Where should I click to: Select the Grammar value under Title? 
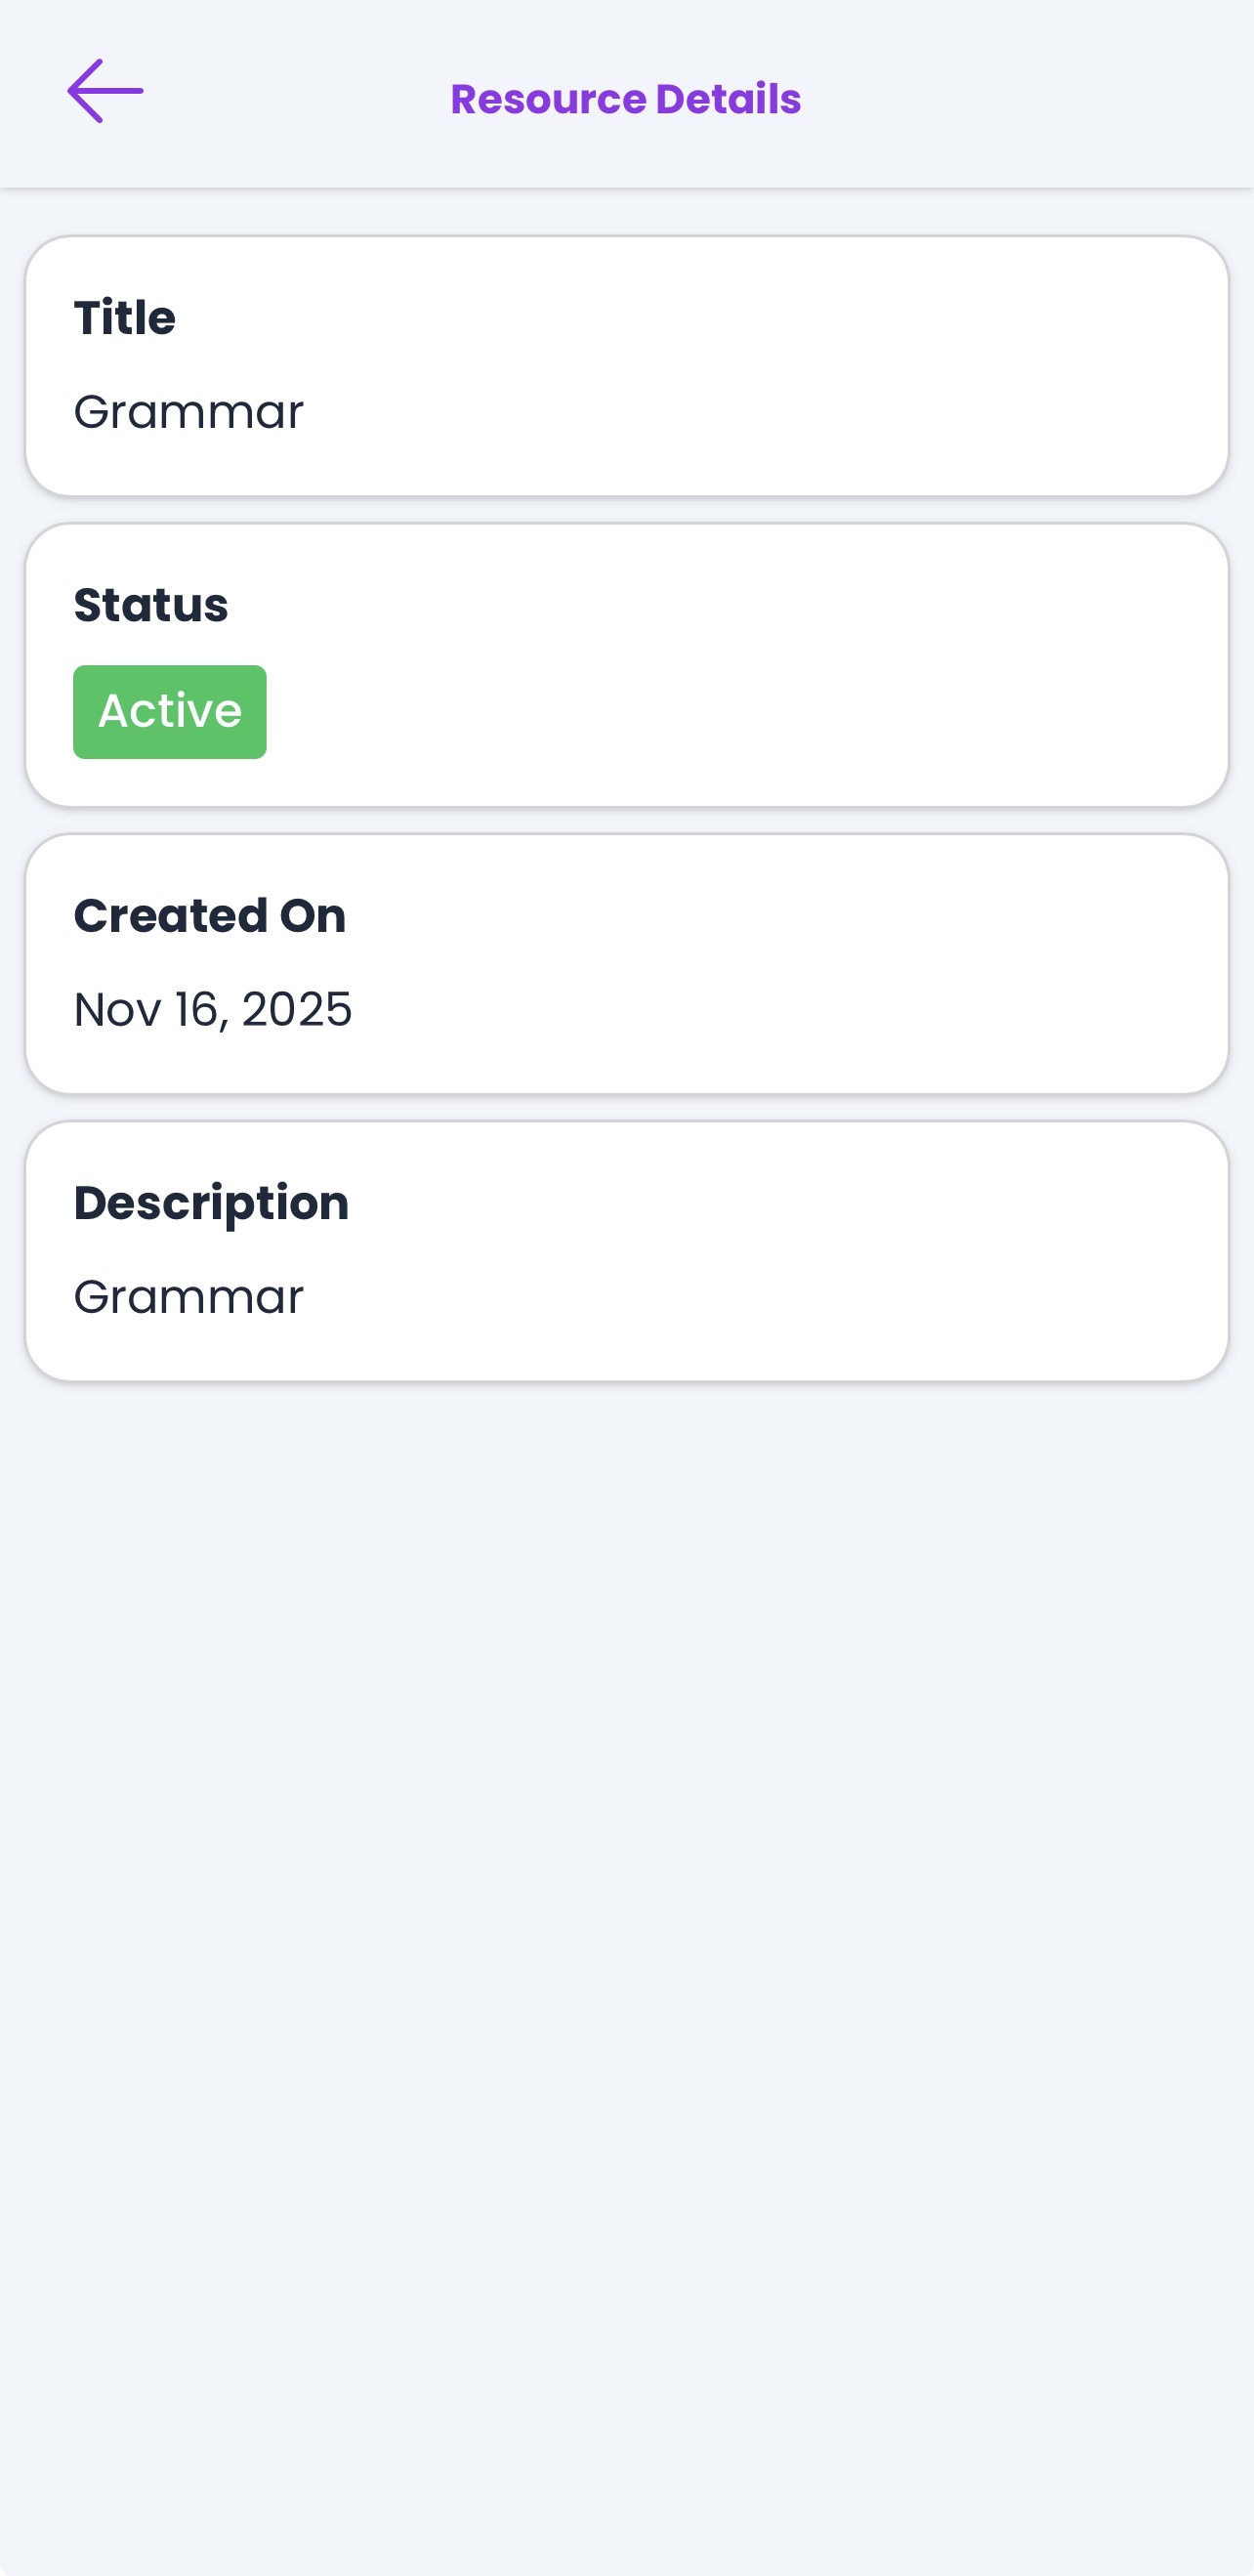click(x=188, y=412)
